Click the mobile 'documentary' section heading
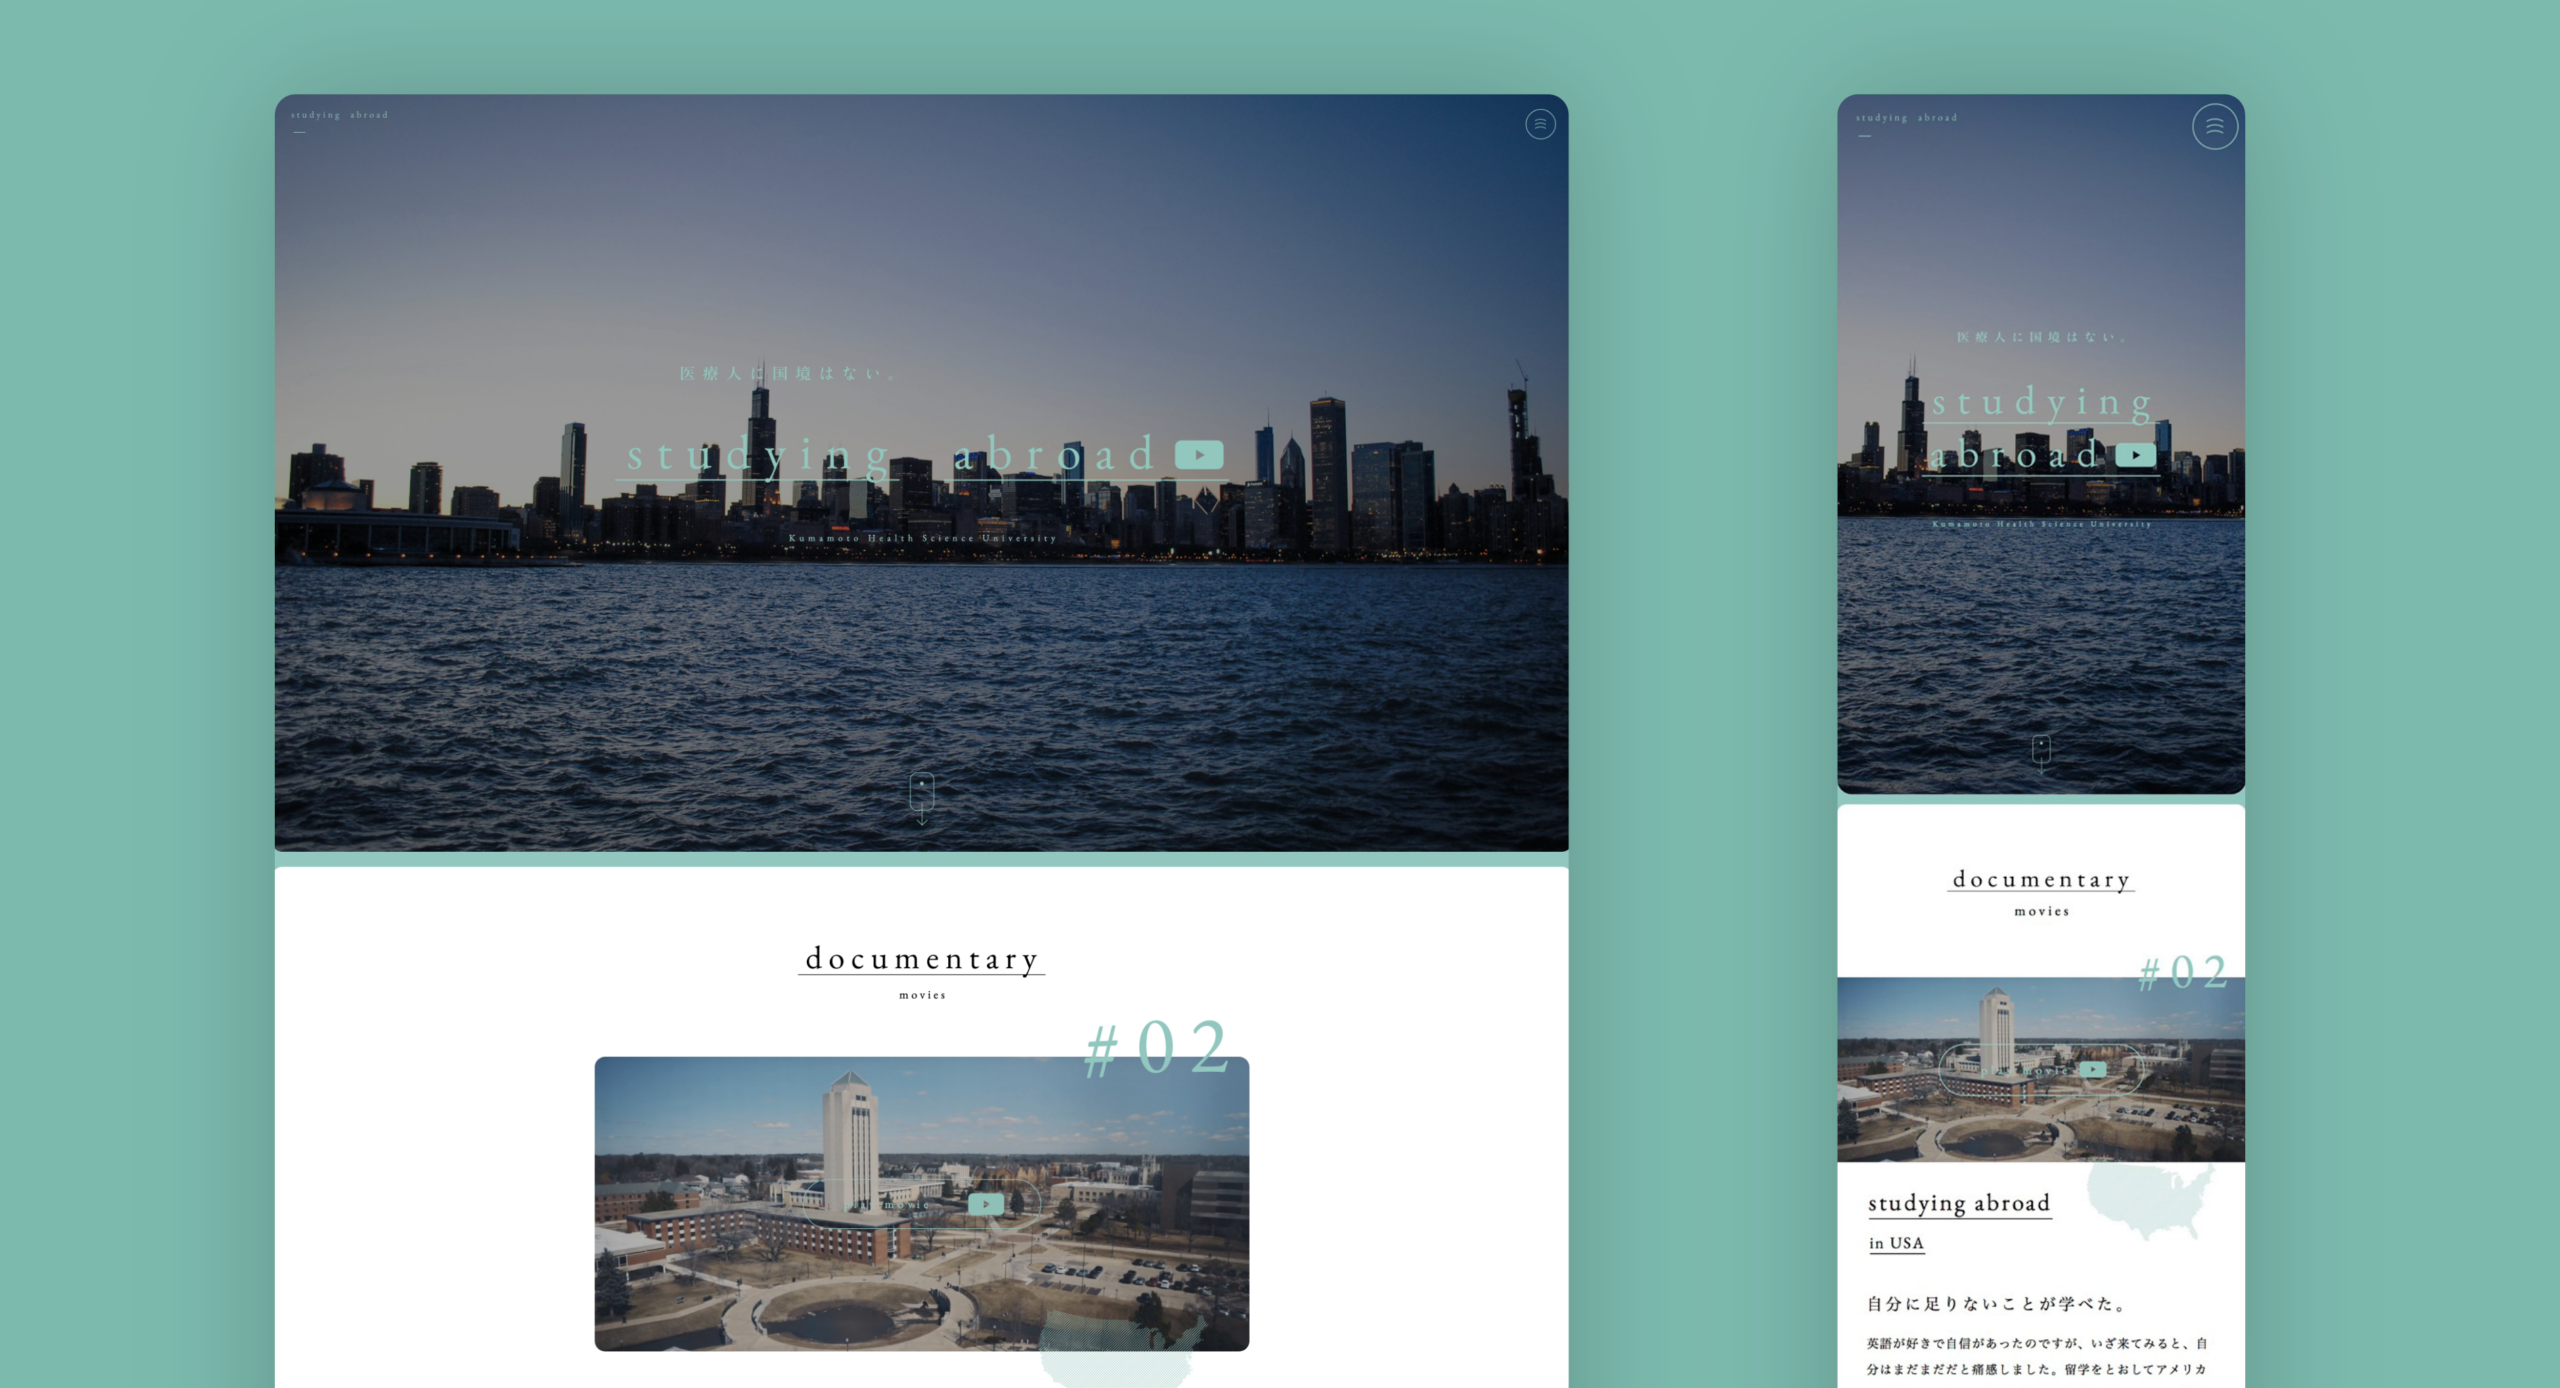Image resolution: width=2560 pixels, height=1388 pixels. pos(2040,880)
